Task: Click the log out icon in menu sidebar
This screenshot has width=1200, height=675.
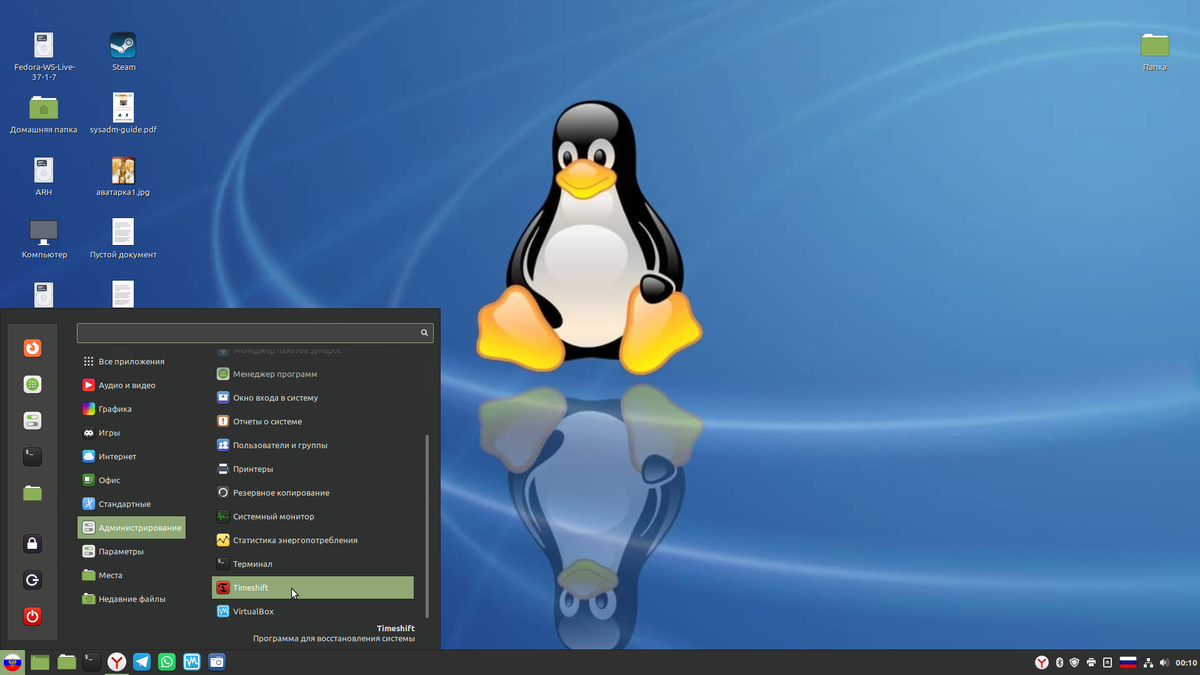Action: (x=33, y=580)
